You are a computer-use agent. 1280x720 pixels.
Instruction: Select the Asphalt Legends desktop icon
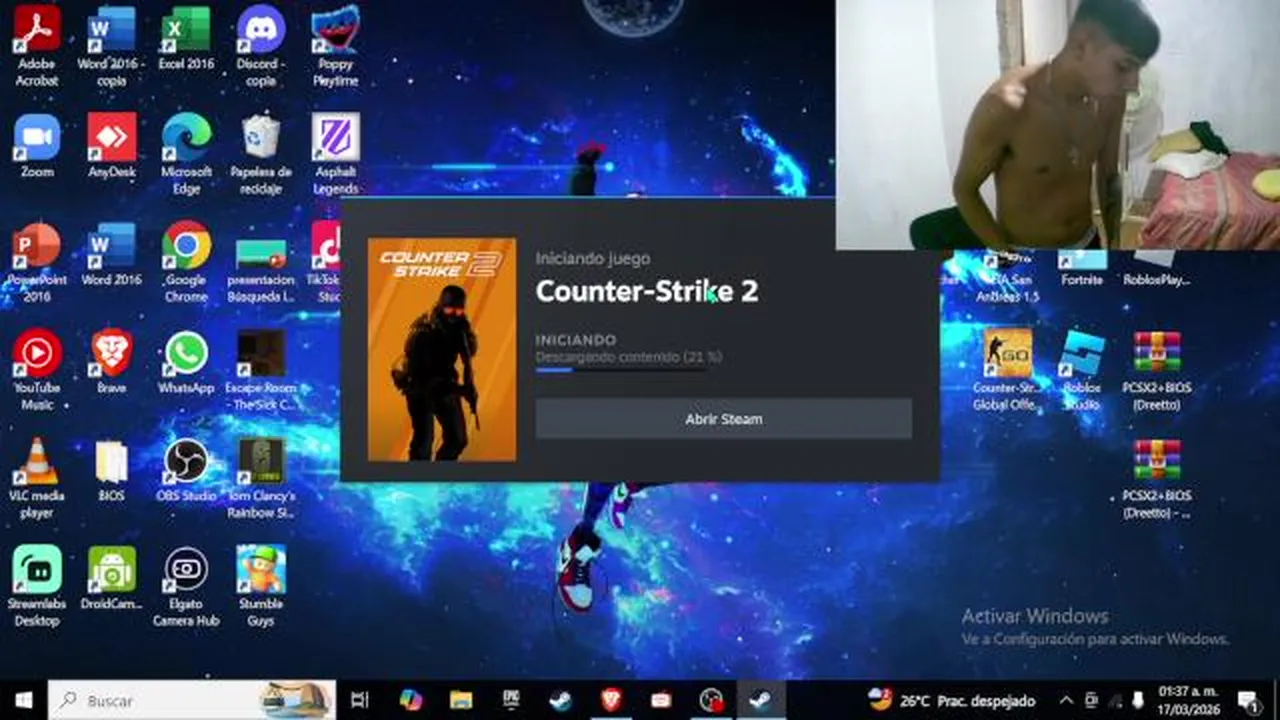tap(335, 154)
